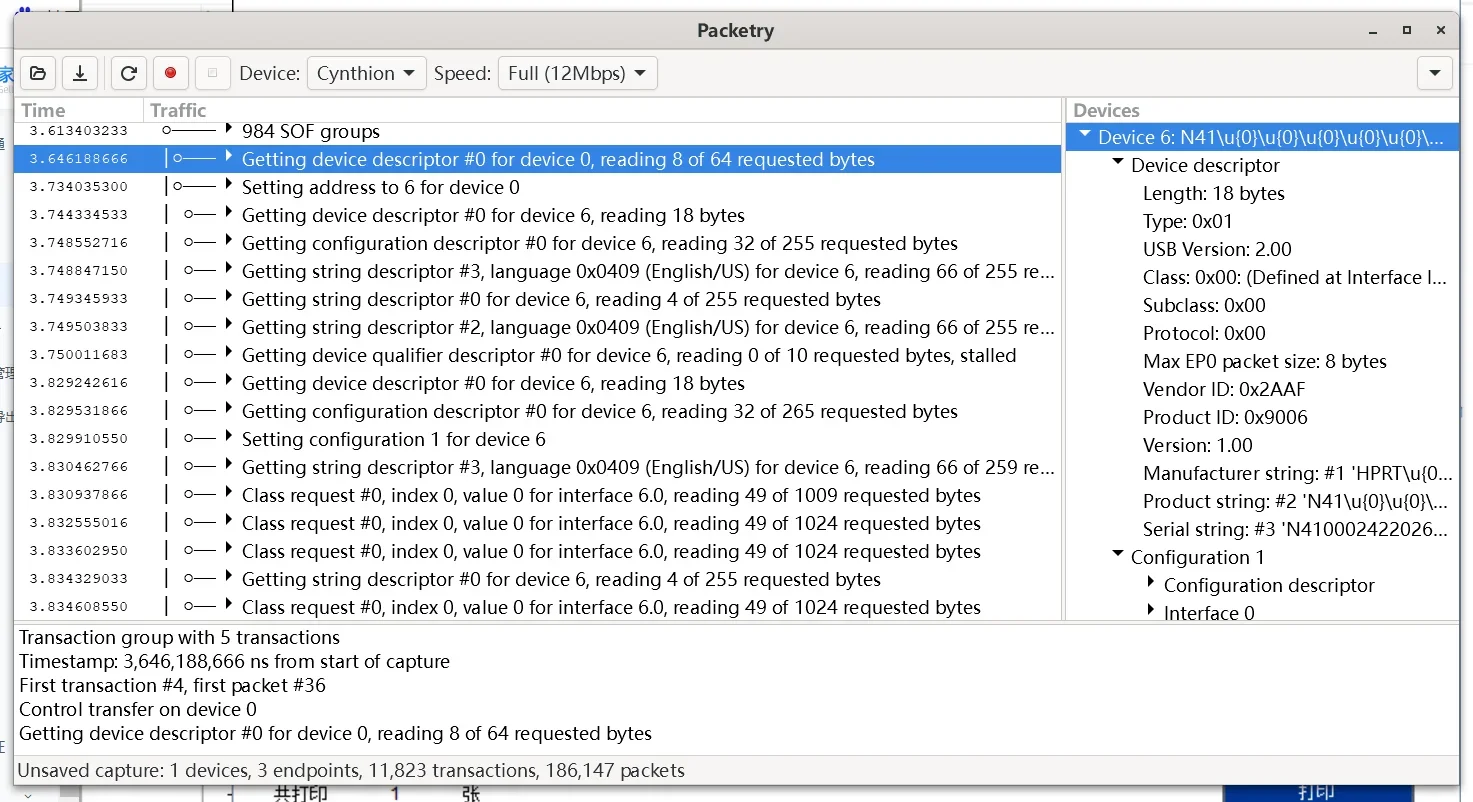Open the menu dropdown at toolbar far right
Image resolution: width=1473 pixels, height=802 pixels.
(x=1434, y=73)
